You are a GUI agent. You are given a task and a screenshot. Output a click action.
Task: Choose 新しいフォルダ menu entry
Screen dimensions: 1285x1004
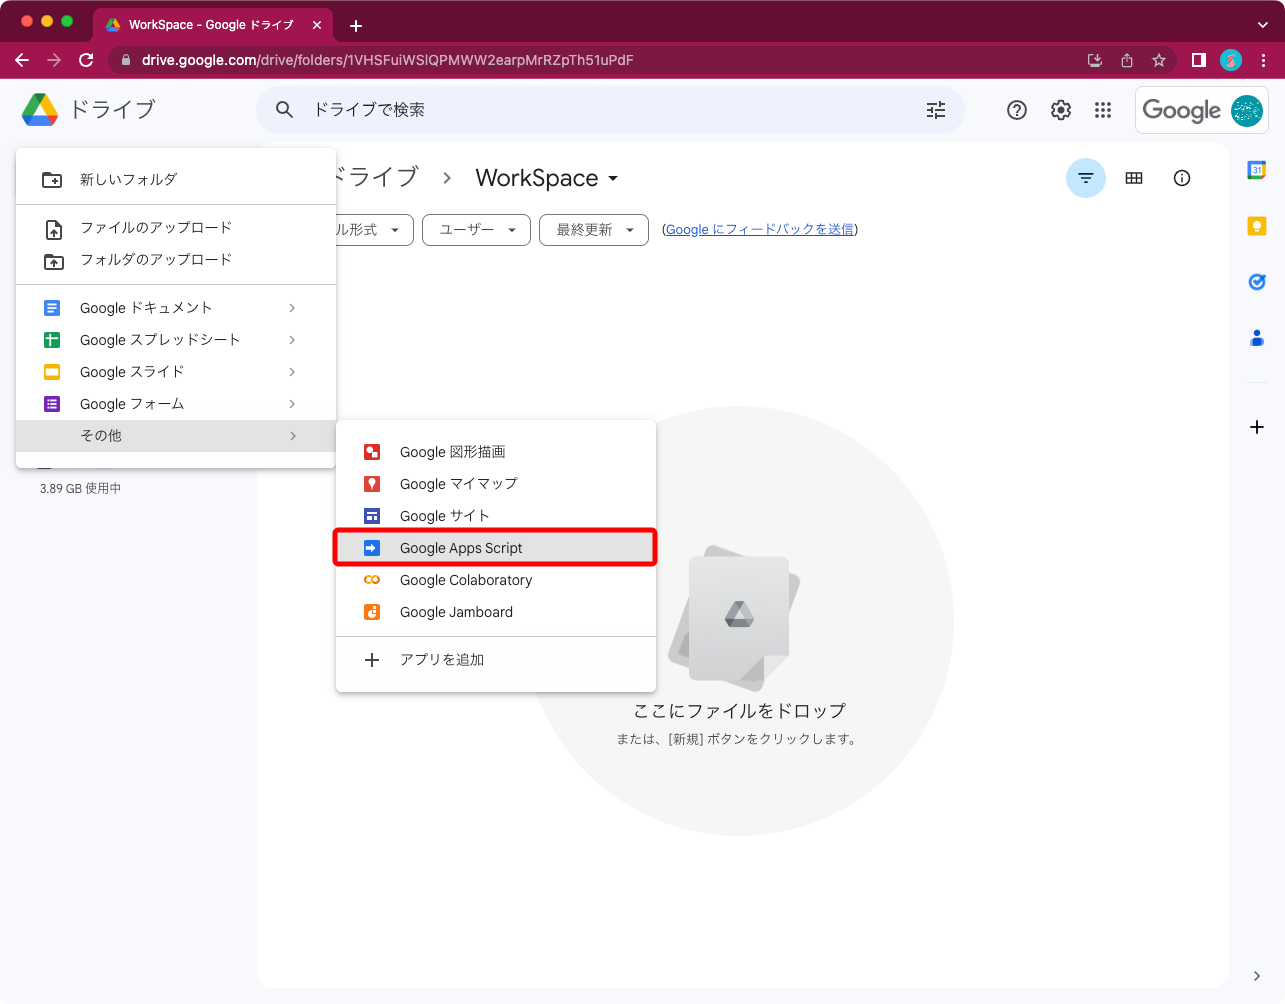[x=127, y=179]
